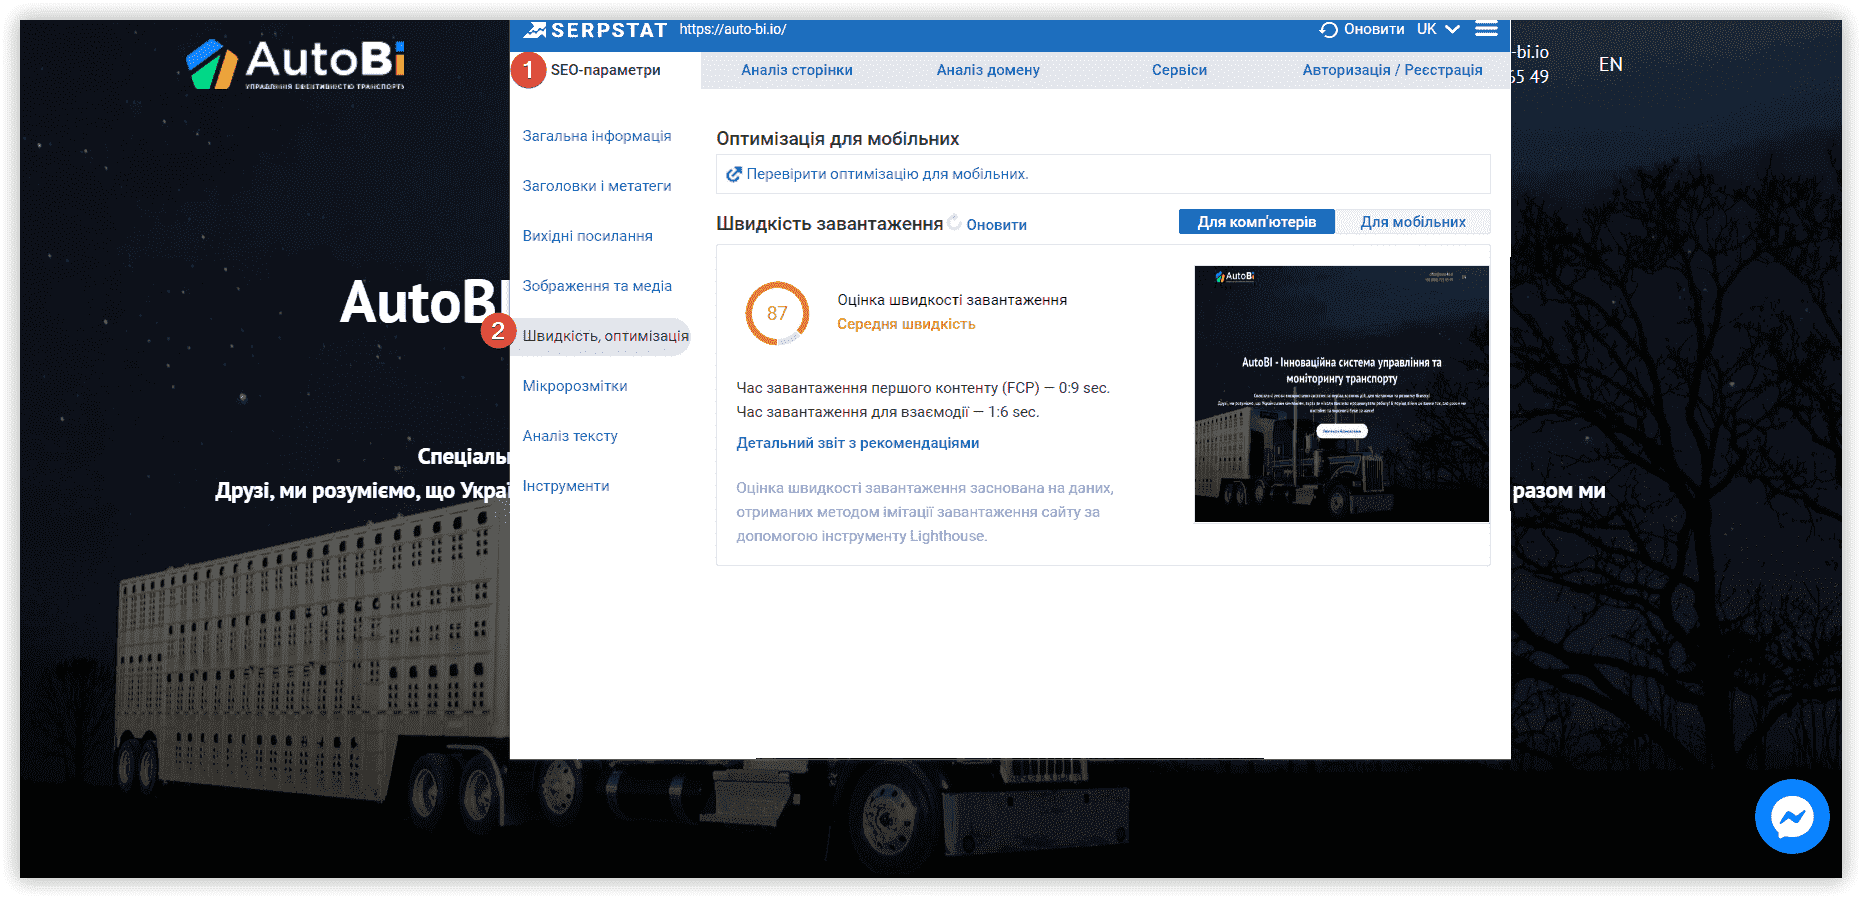Screen dimensions: 1862x898
Task: Select Мікророзмітки in sidebar
Action: click(575, 386)
